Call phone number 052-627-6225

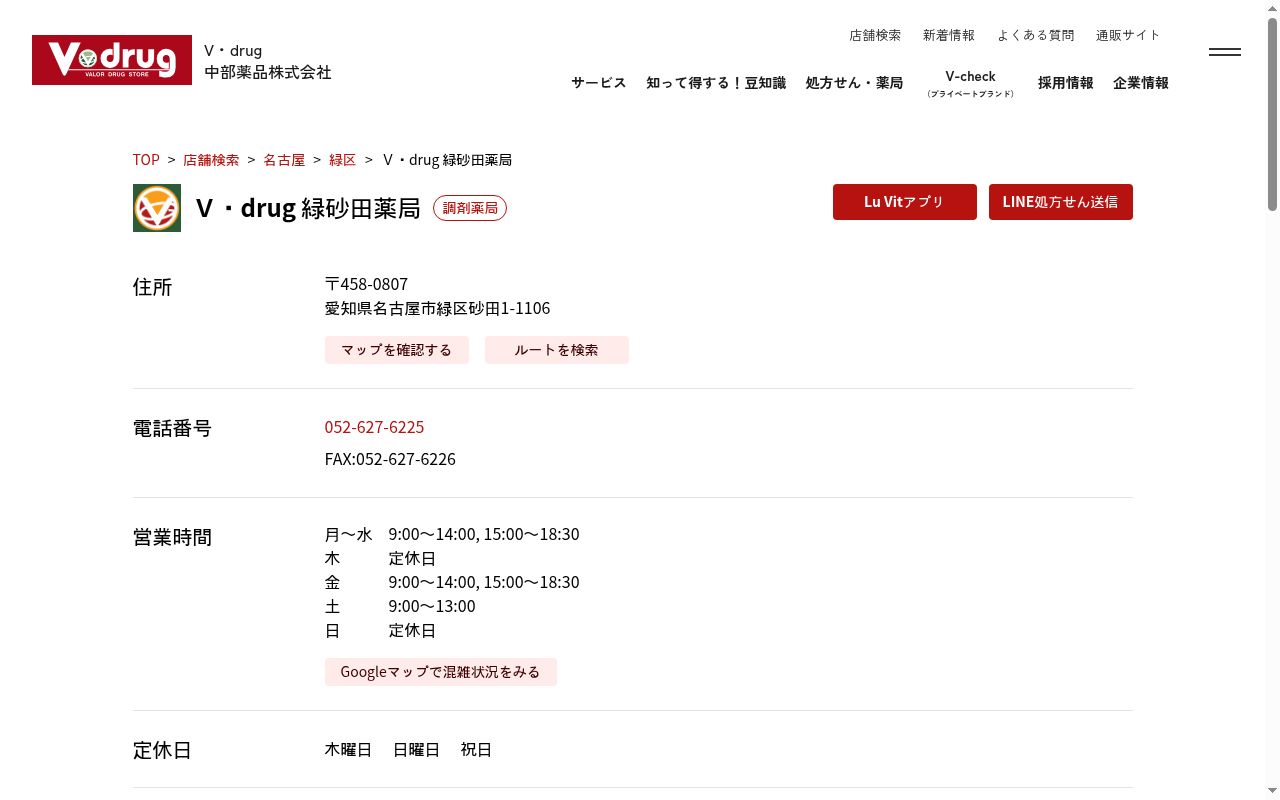click(x=375, y=427)
